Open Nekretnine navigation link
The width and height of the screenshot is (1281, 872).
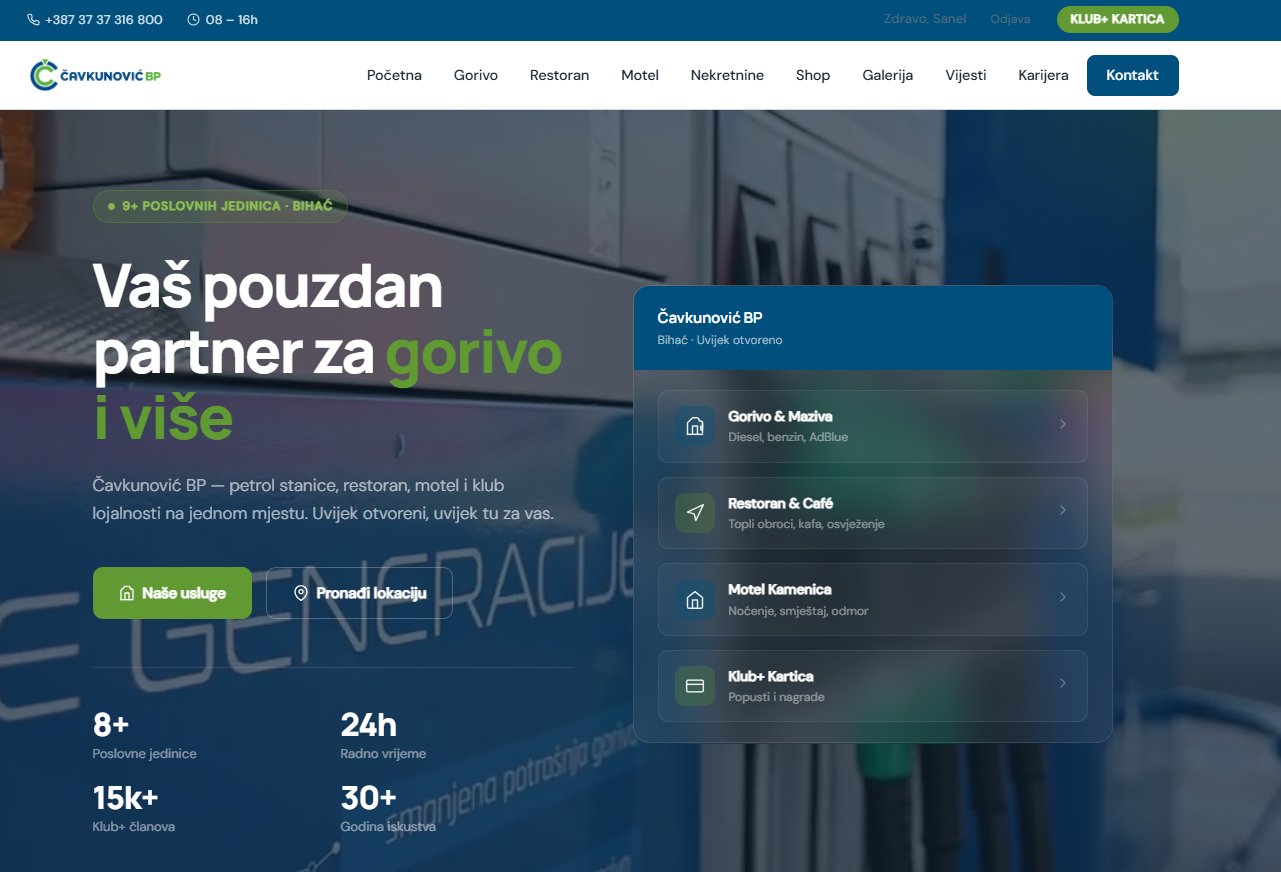pos(727,75)
